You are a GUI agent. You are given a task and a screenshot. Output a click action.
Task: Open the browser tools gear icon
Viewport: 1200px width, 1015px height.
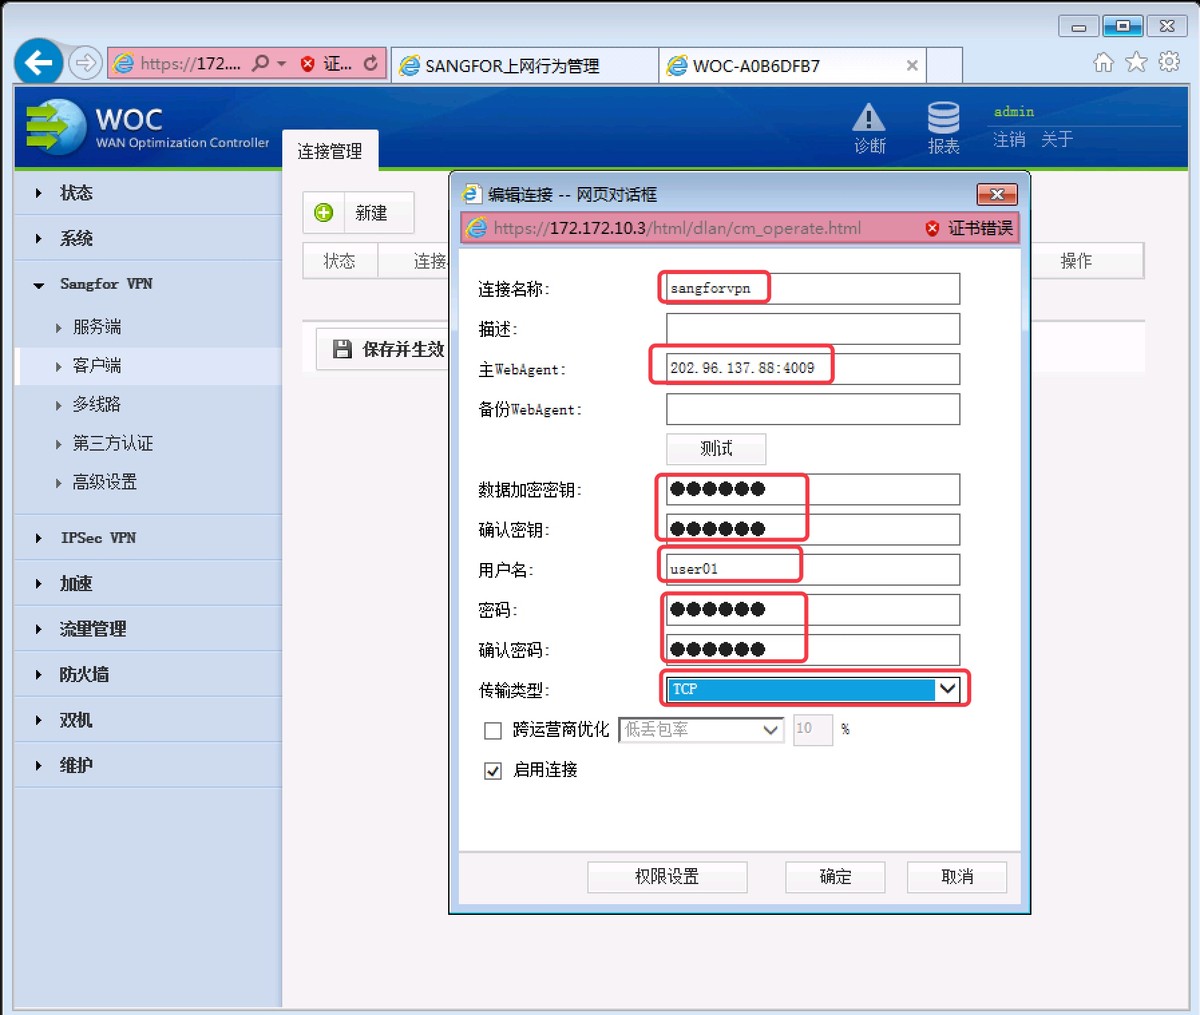1169,63
